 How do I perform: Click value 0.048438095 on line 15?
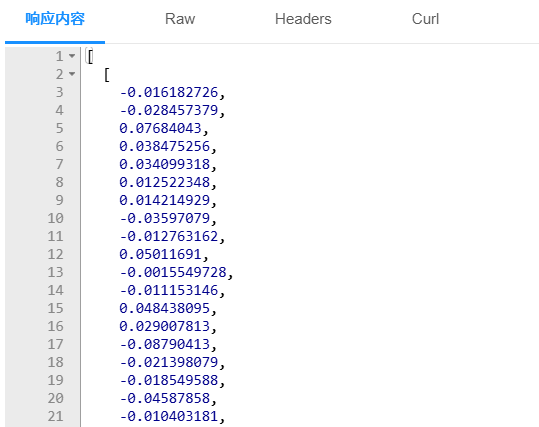tap(165, 308)
